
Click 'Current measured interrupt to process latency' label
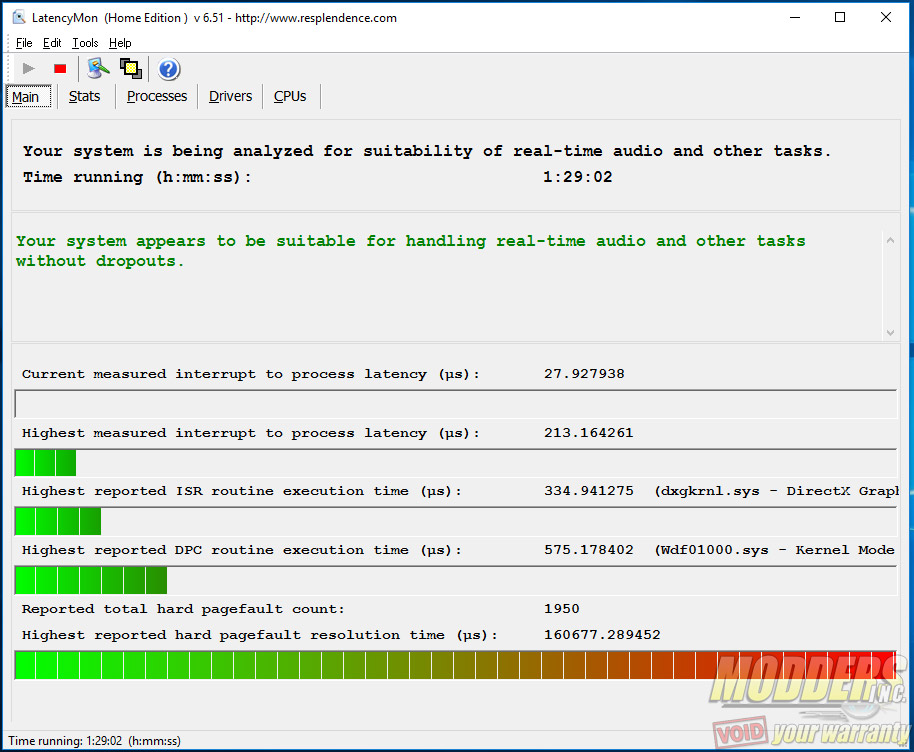251,374
